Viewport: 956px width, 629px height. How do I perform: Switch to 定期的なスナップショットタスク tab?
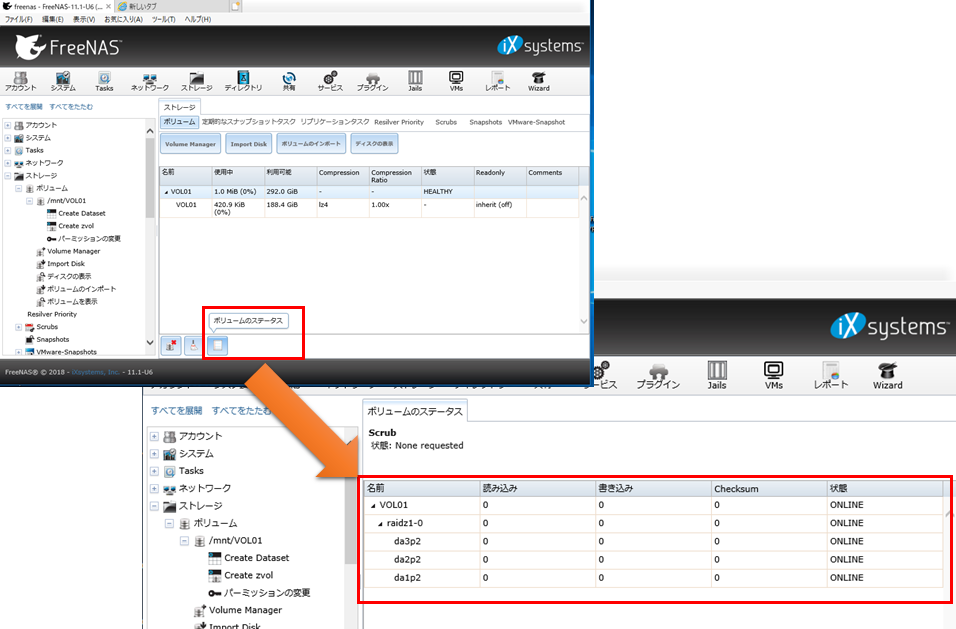(x=249, y=122)
